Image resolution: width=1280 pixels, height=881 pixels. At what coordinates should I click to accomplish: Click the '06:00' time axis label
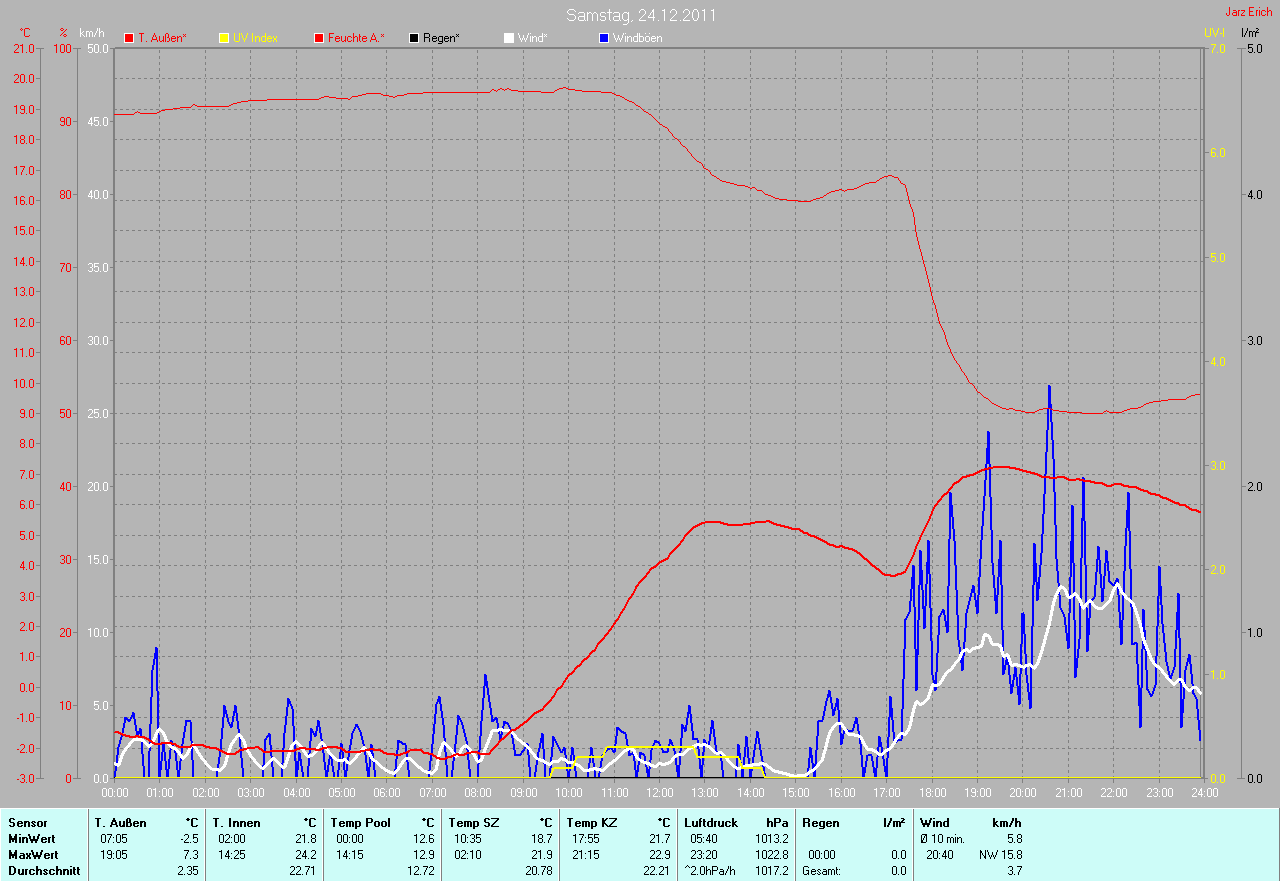387,793
